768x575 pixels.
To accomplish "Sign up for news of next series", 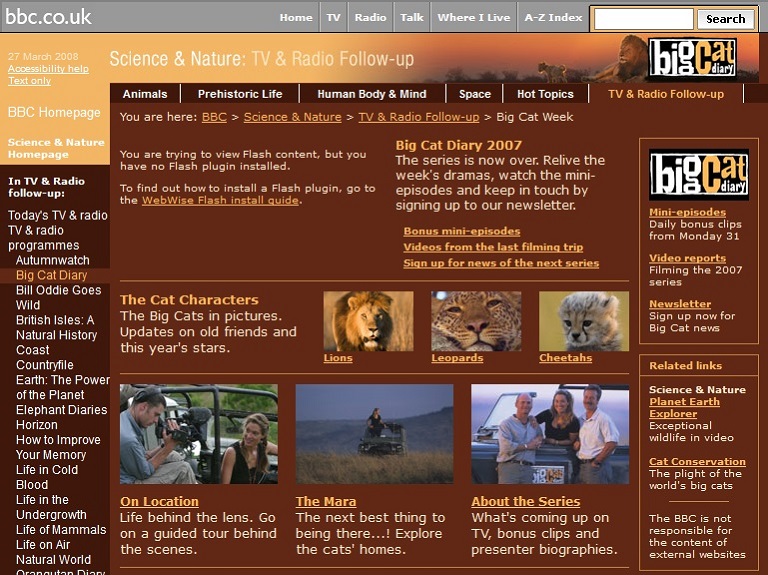I will pyautogui.click(x=501, y=263).
